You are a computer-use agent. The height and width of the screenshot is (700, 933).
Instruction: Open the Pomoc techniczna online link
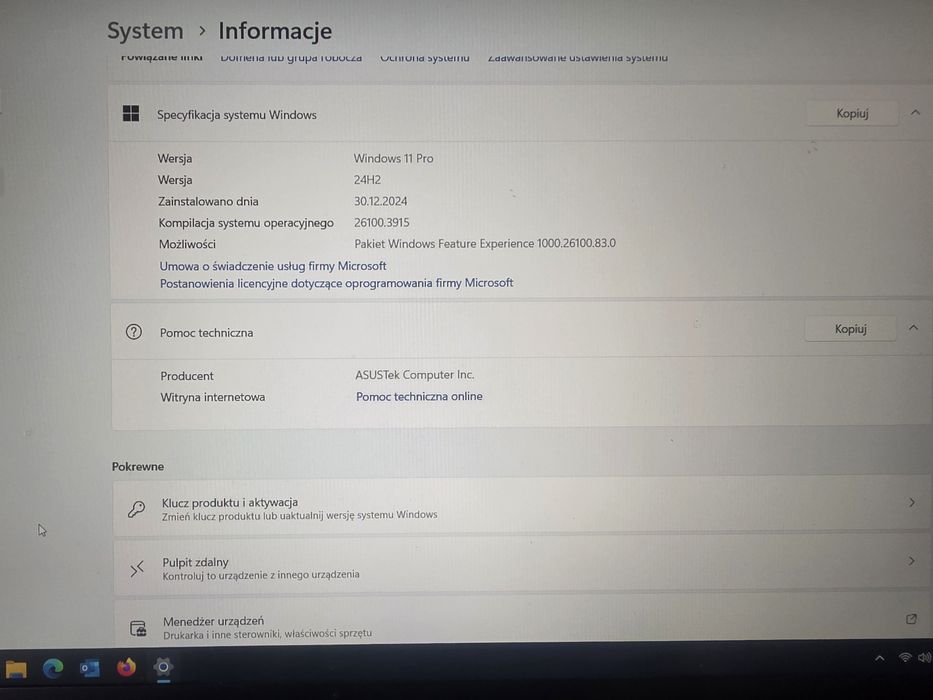click(419, 396)
